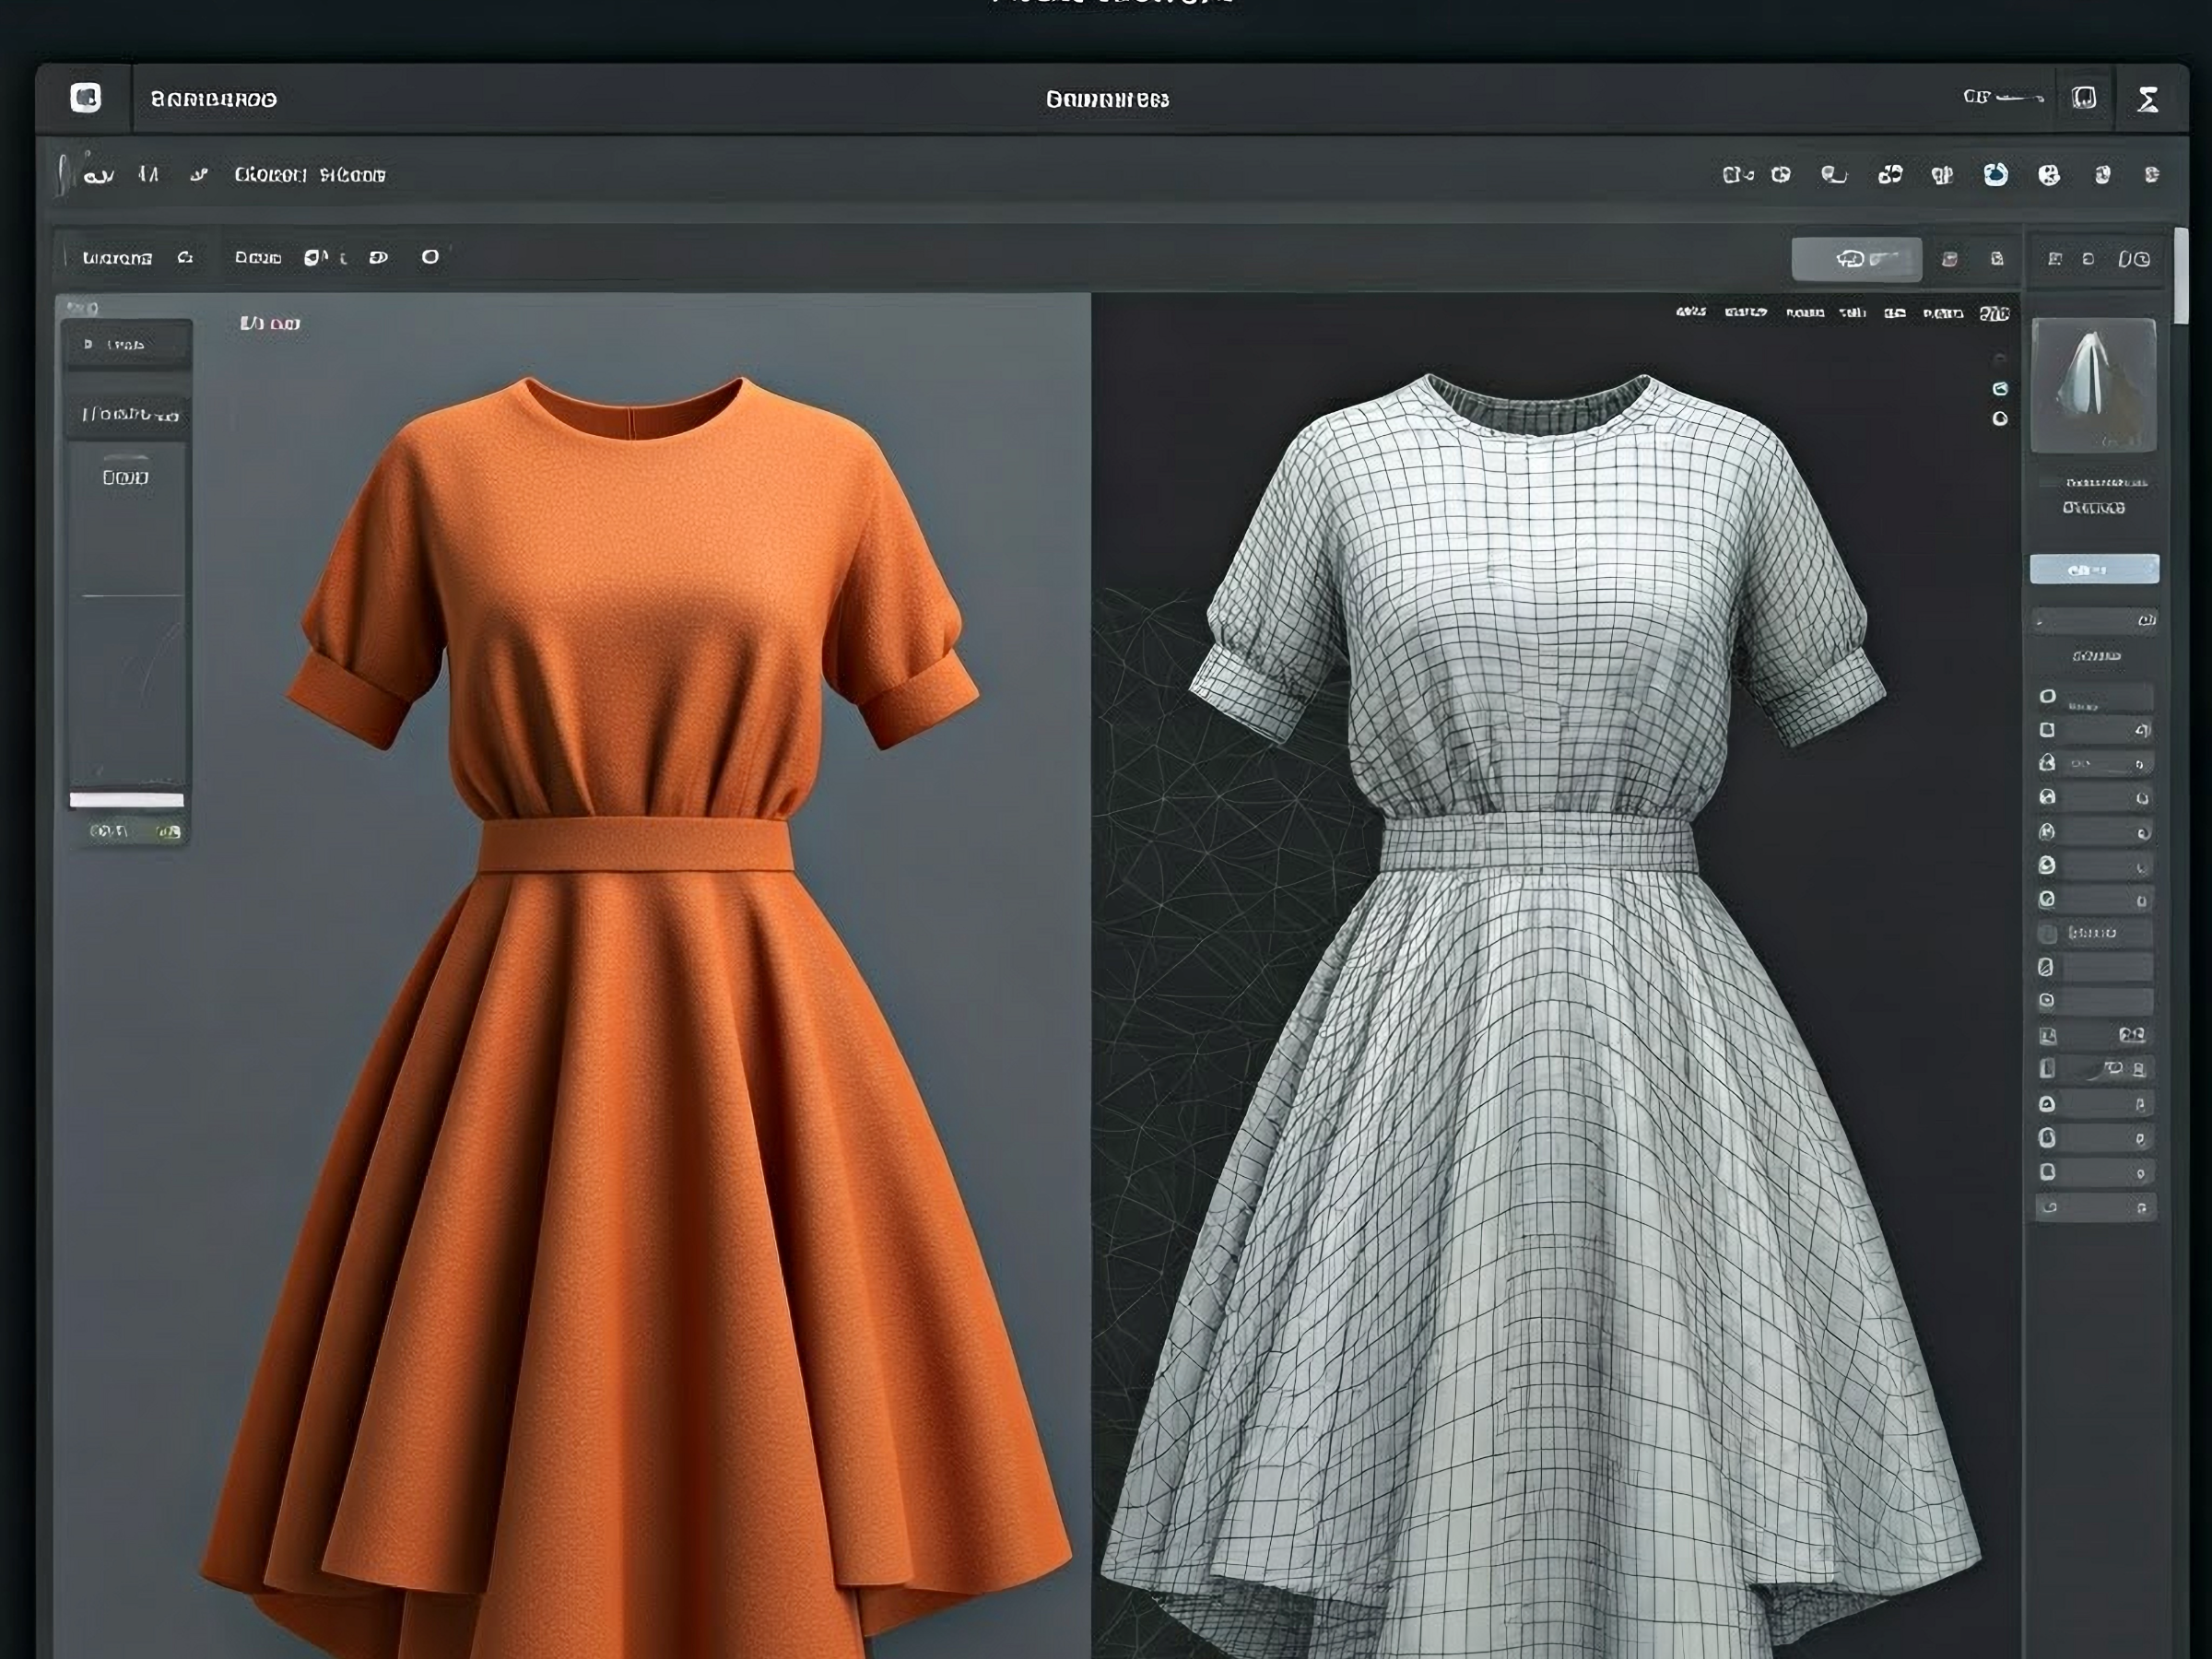The height and width of the screenshot is (1659, 2212).
Task: Click the light blue button in the right panel
Action: 2094,569
